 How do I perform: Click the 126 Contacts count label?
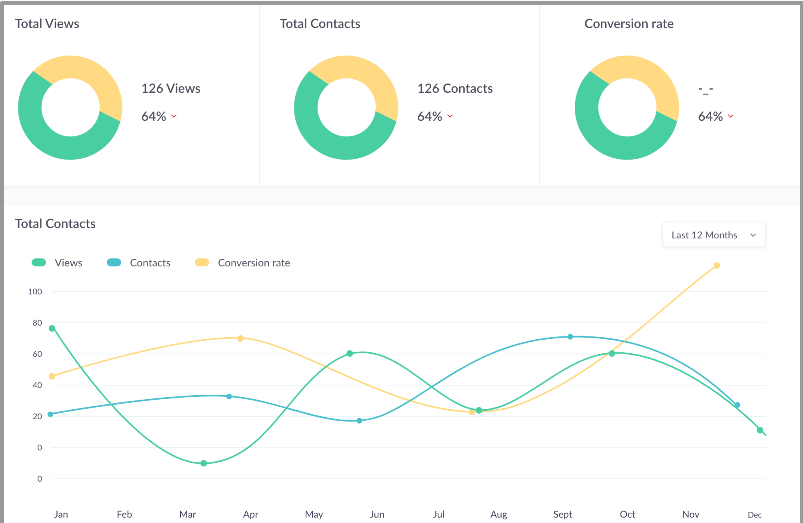[x=455, y=89]
